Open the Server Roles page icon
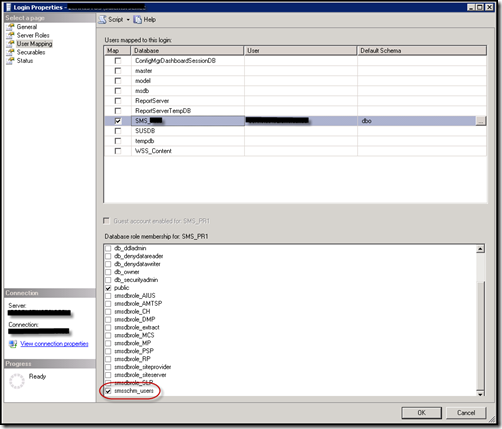The image size is (502, 429). point(11,35)
